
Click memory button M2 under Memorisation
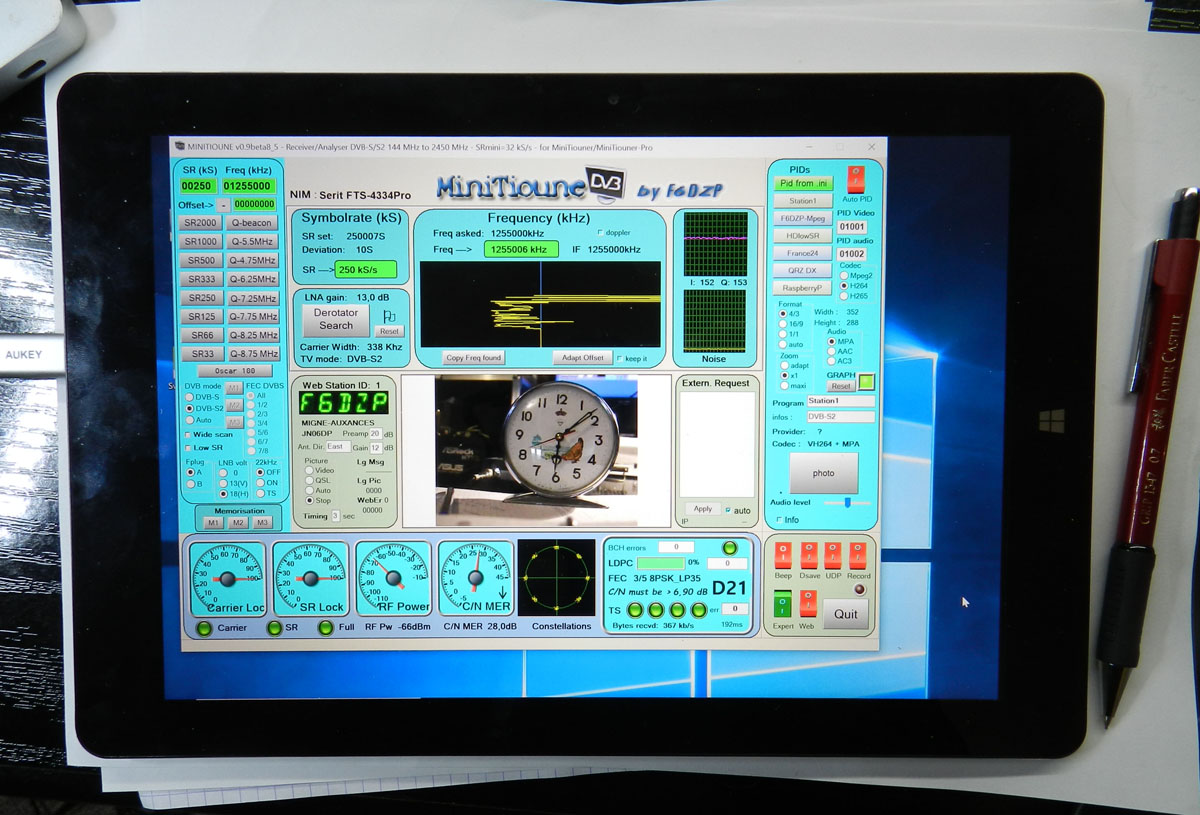click(x=238, y=523)
